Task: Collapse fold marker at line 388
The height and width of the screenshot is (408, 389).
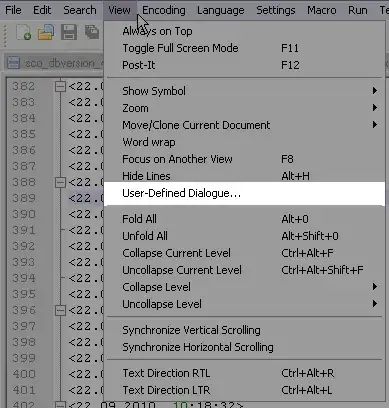Action: click(x=60, y=183)
